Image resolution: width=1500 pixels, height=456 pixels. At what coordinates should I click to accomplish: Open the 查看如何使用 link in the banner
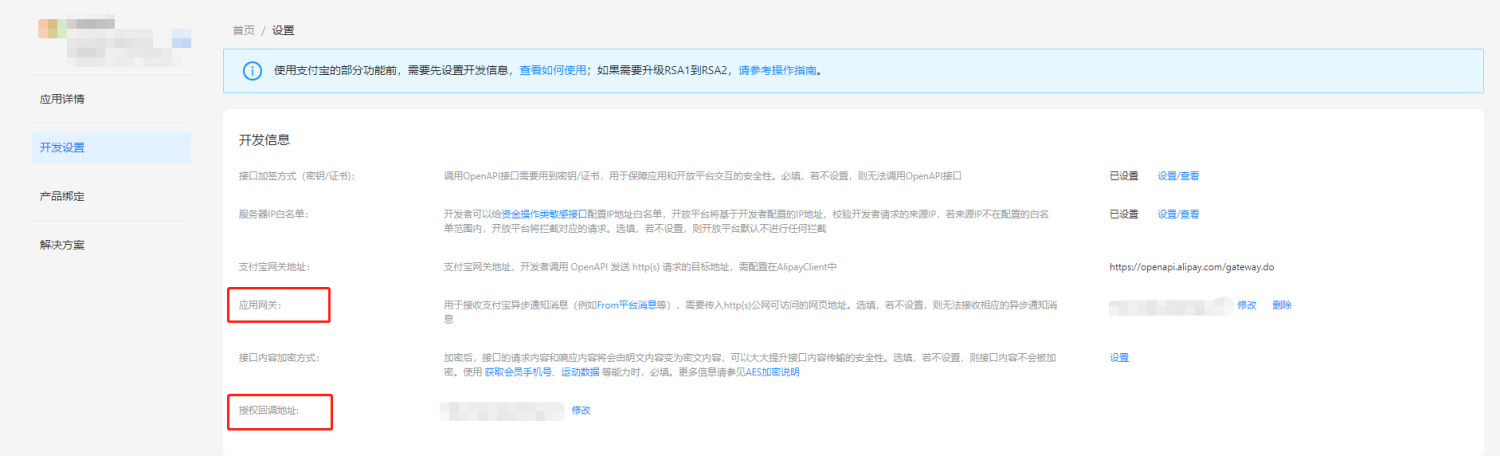(x=553, y=71)
